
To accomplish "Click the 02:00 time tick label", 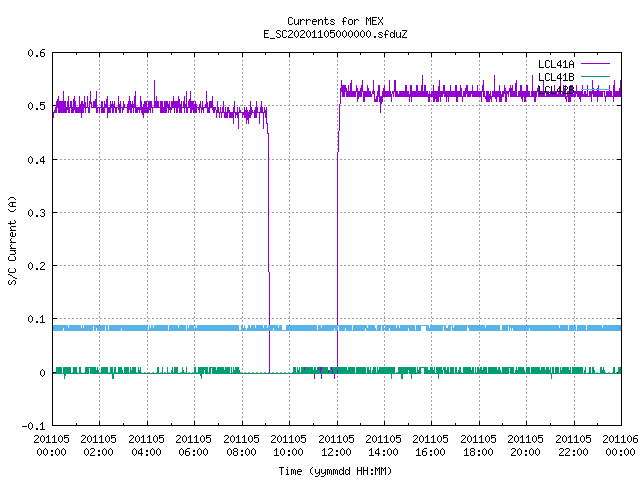I will (x=98, y=452).
